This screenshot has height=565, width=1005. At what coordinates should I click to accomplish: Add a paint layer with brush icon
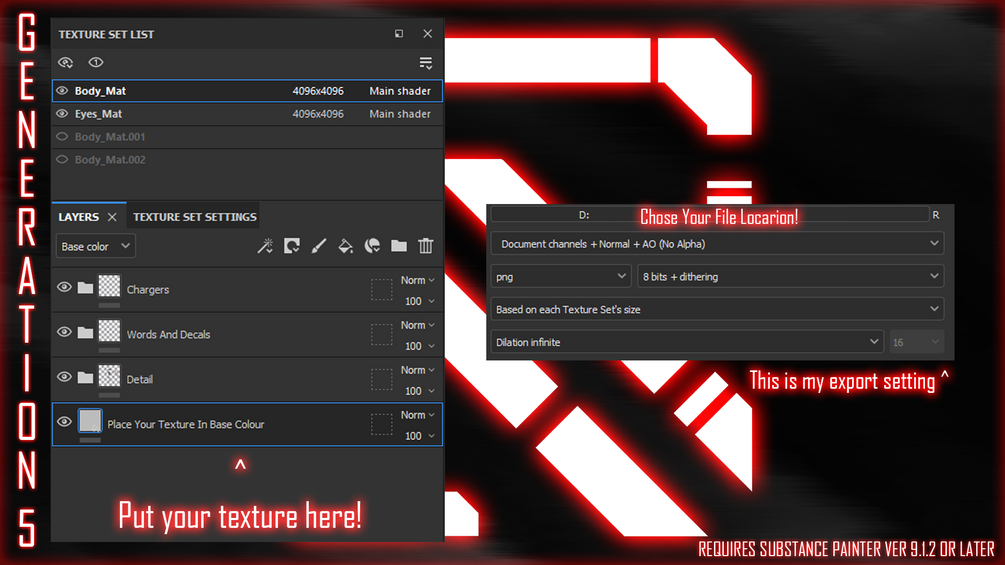click(x=319, y=246)
